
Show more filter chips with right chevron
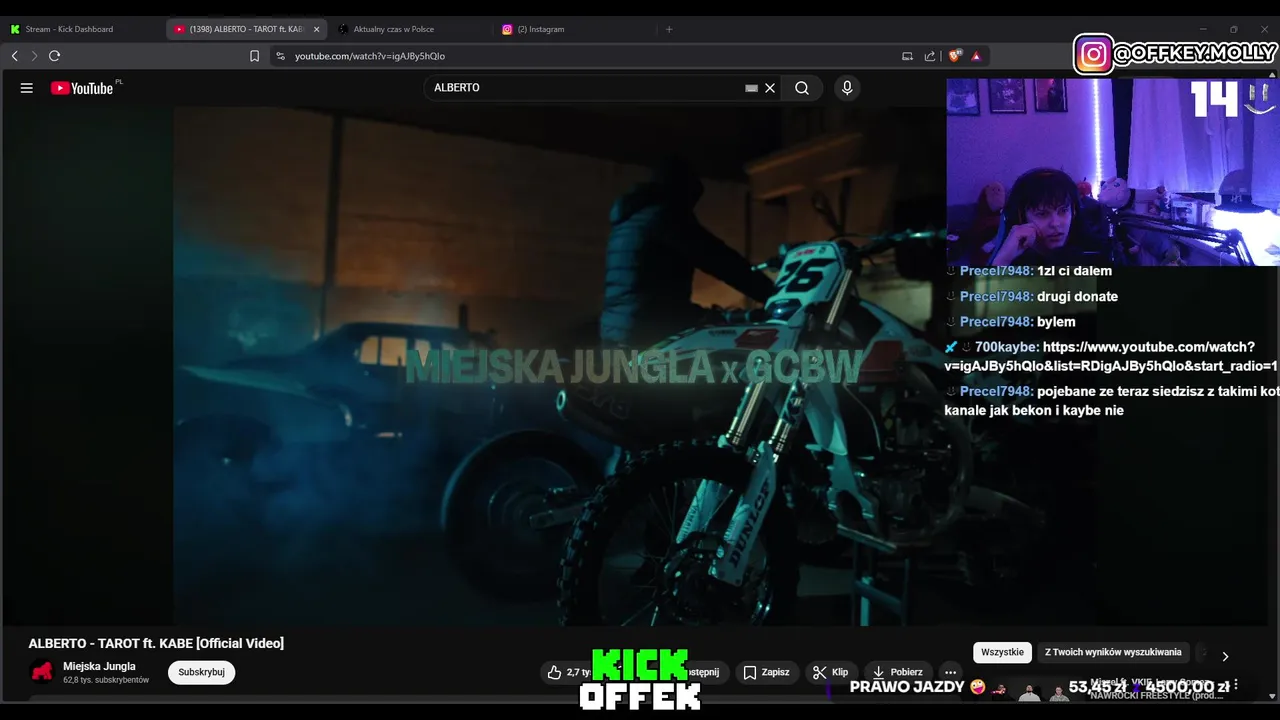point(1225,656)
